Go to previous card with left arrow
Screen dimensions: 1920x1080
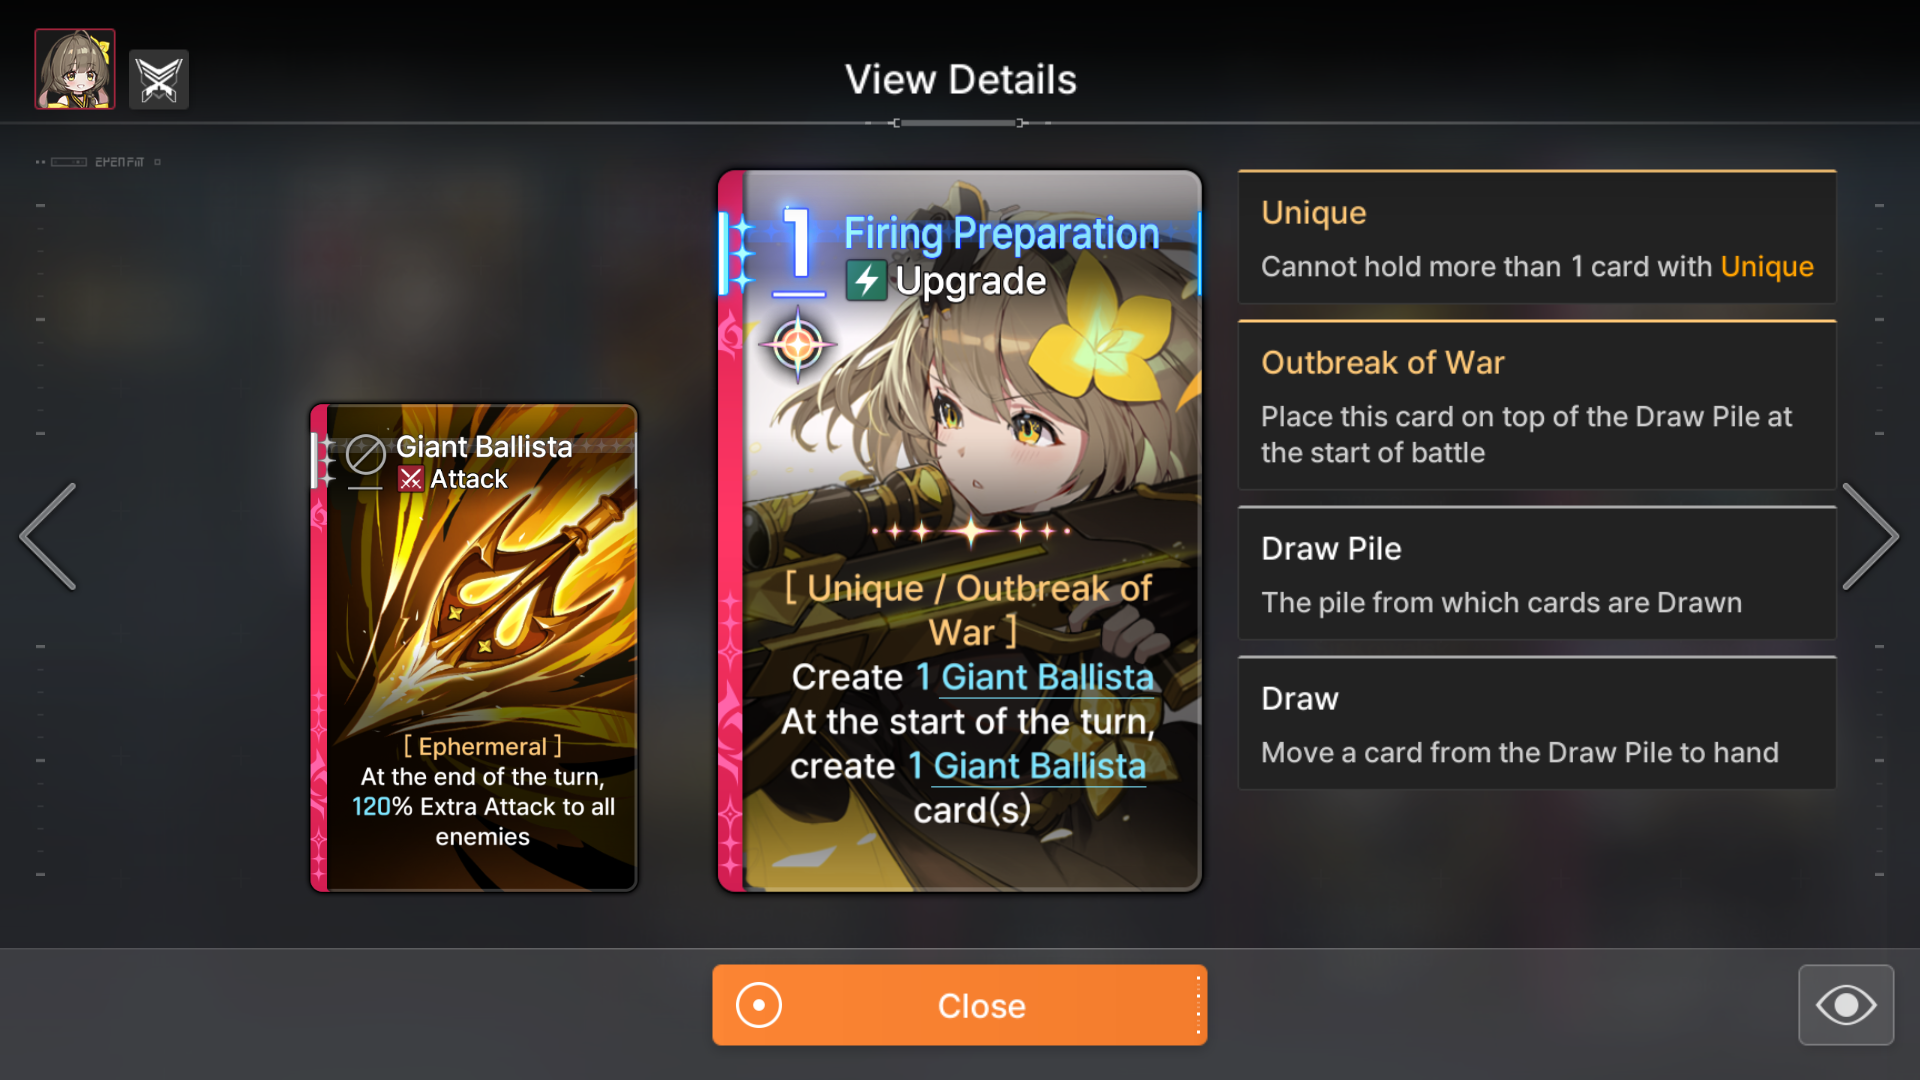click(49, 537)
